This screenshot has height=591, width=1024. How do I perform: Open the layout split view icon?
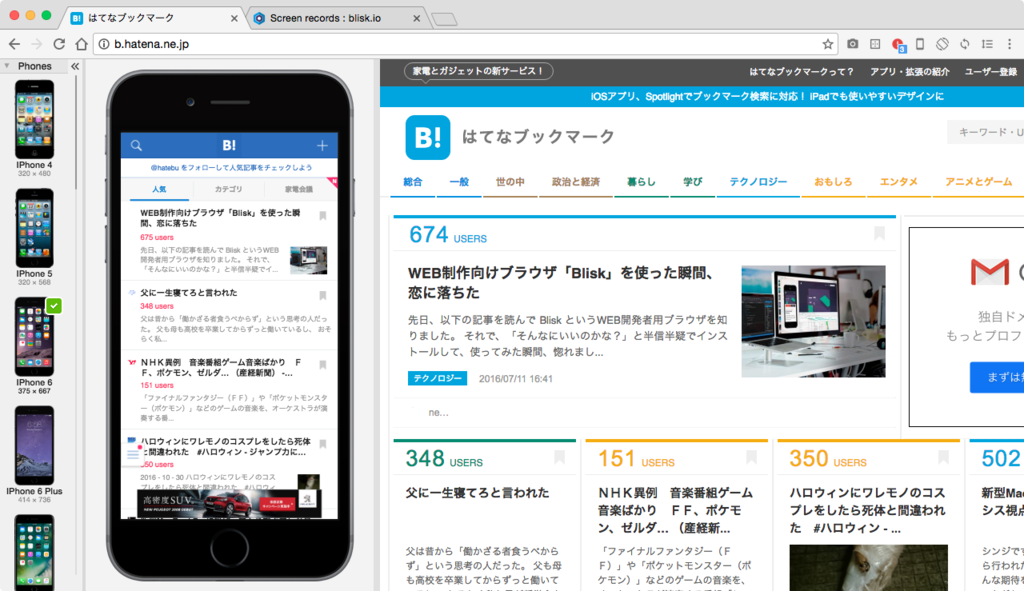[x=875, y=44]
